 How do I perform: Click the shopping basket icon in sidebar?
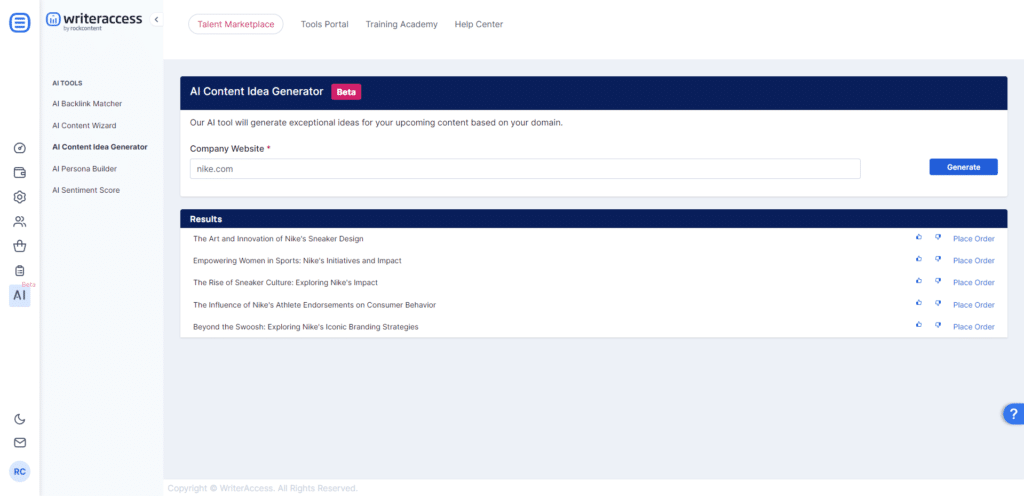pyautogui.click(x=20, y=246)
